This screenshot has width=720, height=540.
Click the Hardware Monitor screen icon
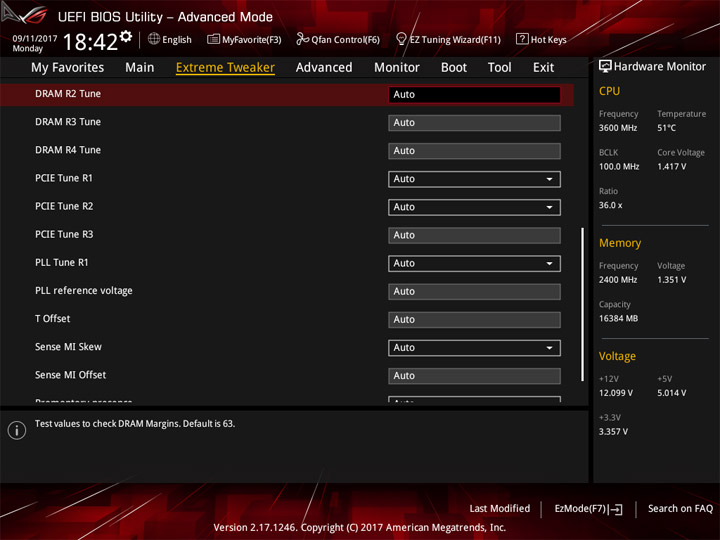pos(605,67)
